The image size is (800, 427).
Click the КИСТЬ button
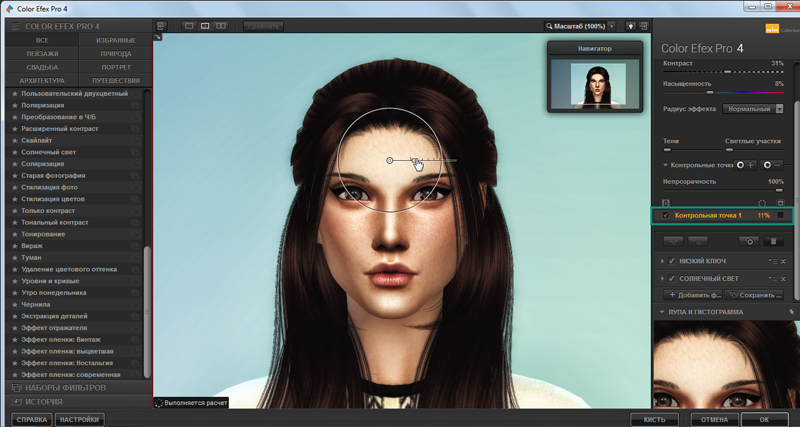654,419
